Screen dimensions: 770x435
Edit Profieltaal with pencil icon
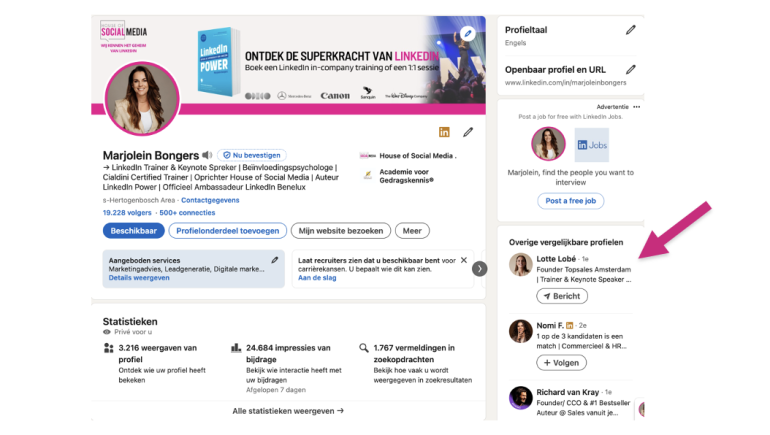click(x=631, y=30)
